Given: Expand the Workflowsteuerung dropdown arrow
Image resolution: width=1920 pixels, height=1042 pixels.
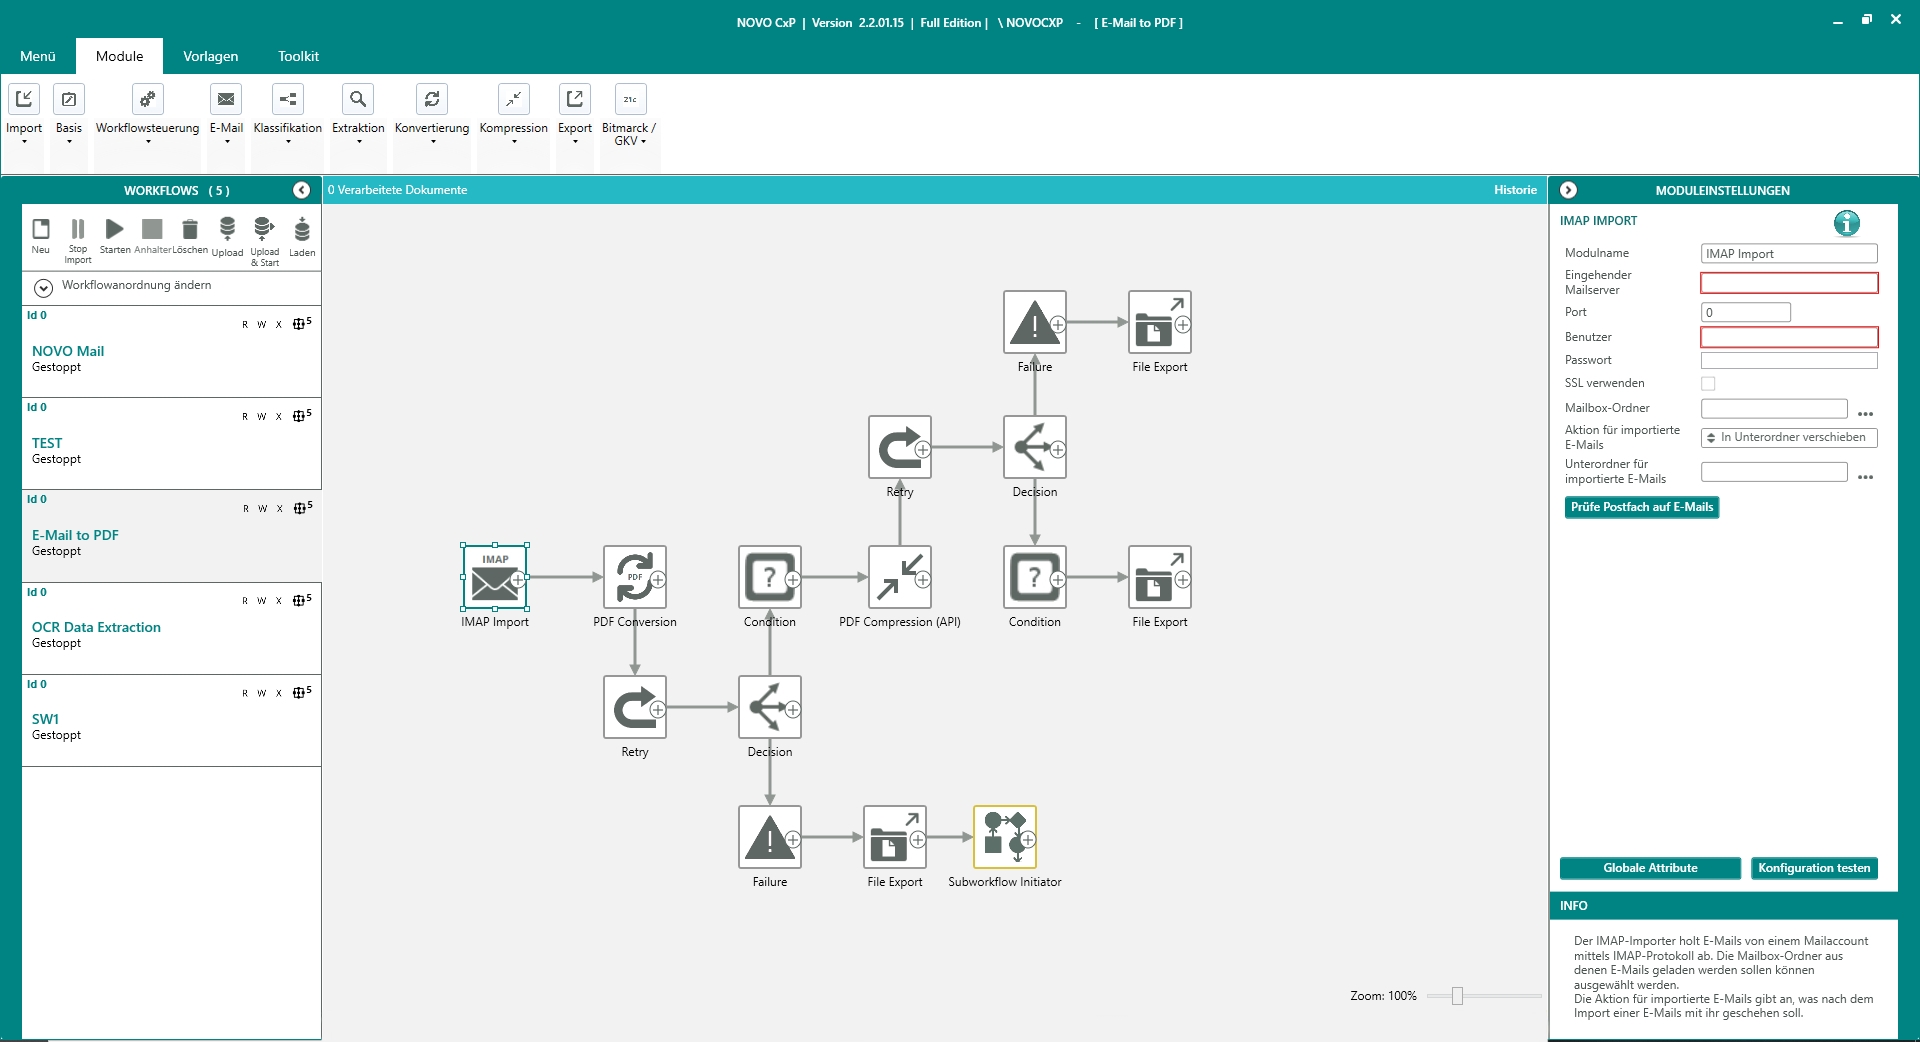Looking at the screenshot, I should click(x=148, y=142).
